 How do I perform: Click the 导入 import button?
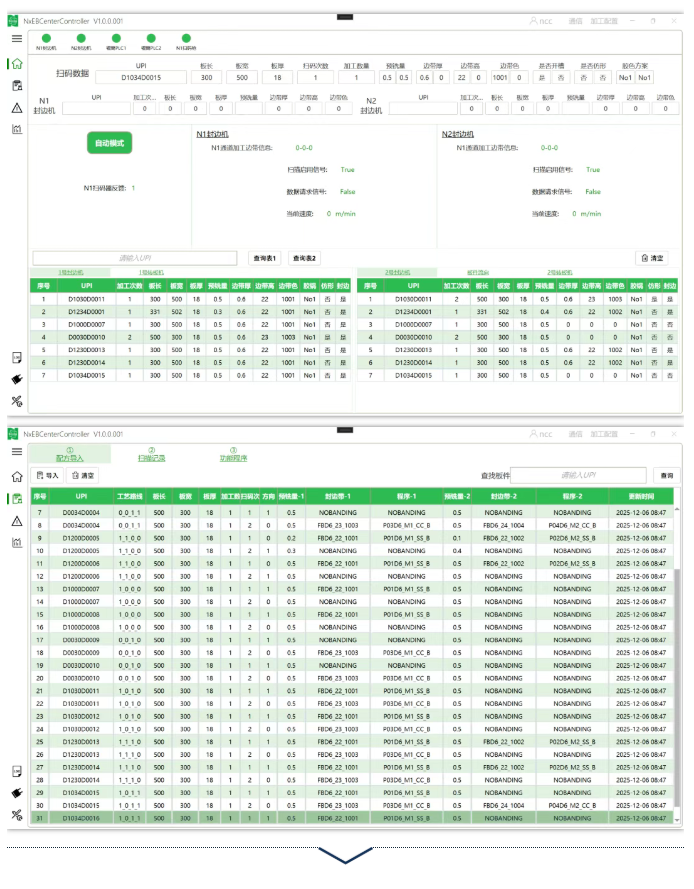[x=48, y=475]
